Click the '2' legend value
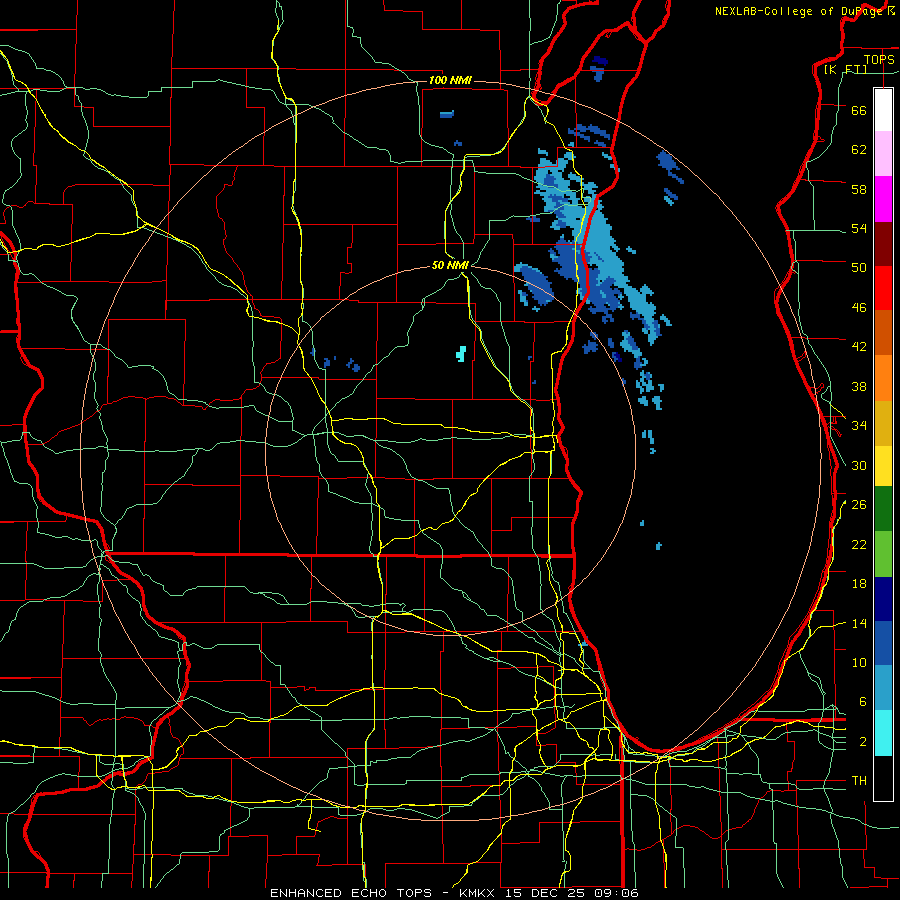The image size is (900, 900). (862, 742)
